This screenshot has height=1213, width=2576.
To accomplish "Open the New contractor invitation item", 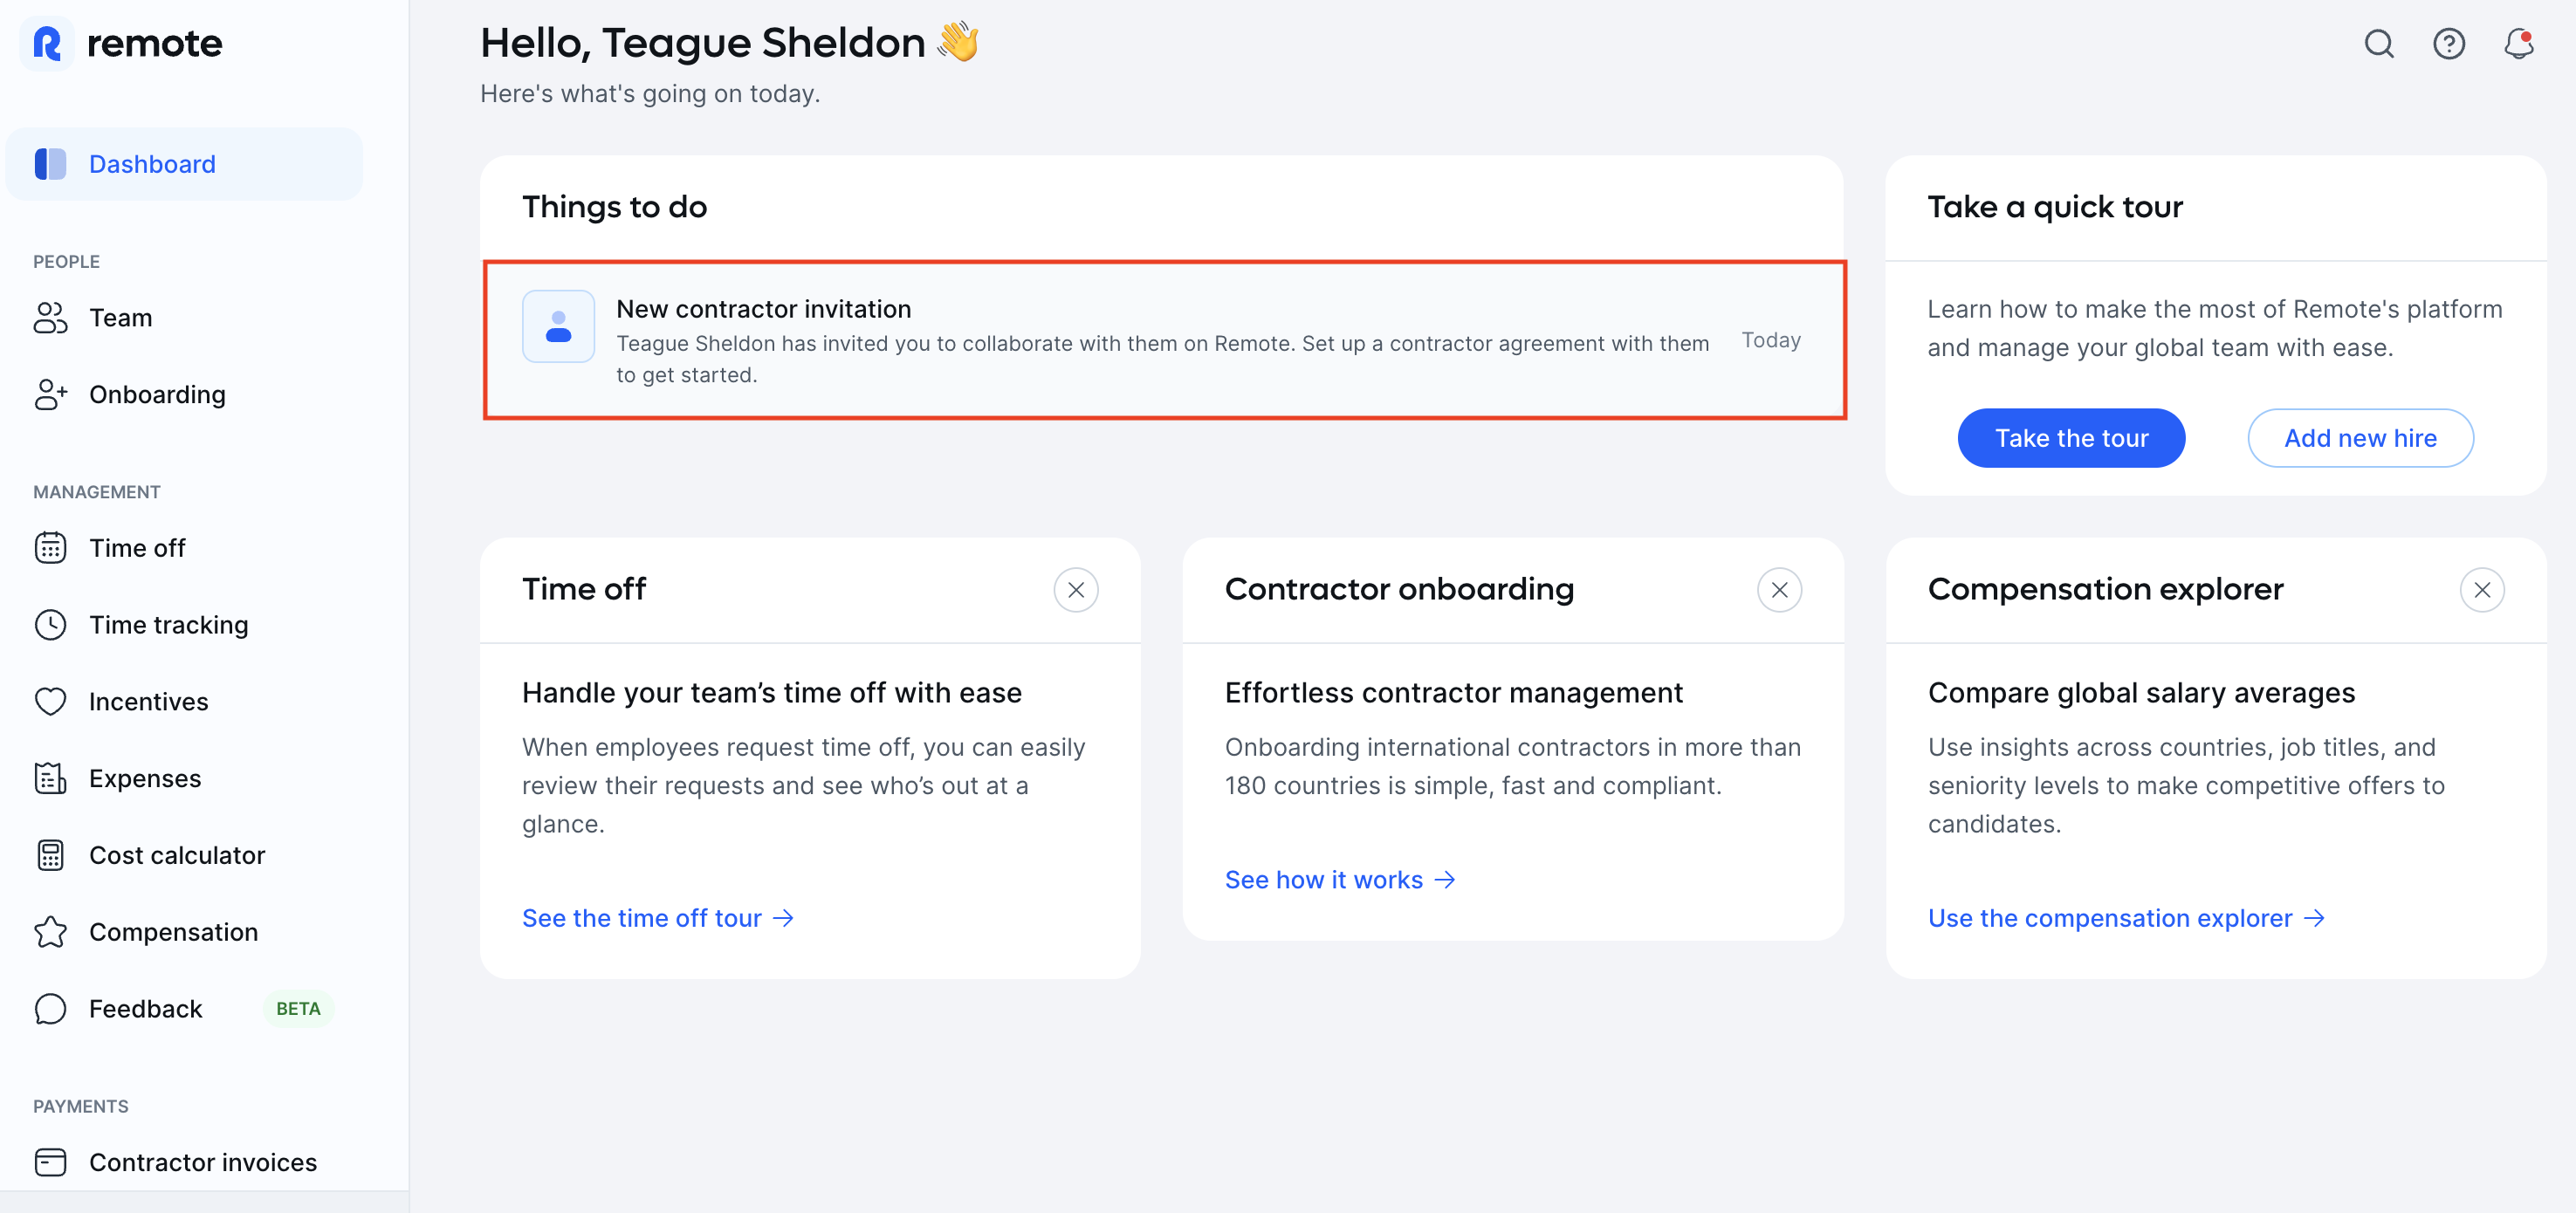I will coord(1164,340).
